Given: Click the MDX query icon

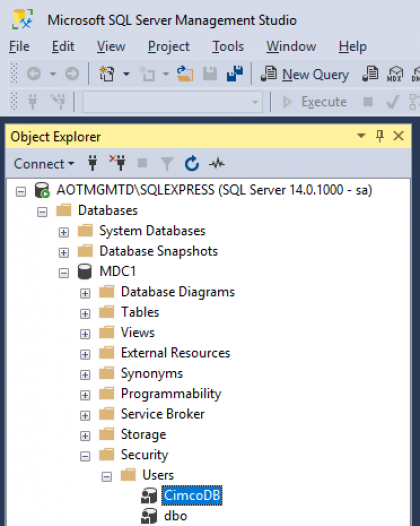Looking at the screenshot, I should [x=395, y=74].
